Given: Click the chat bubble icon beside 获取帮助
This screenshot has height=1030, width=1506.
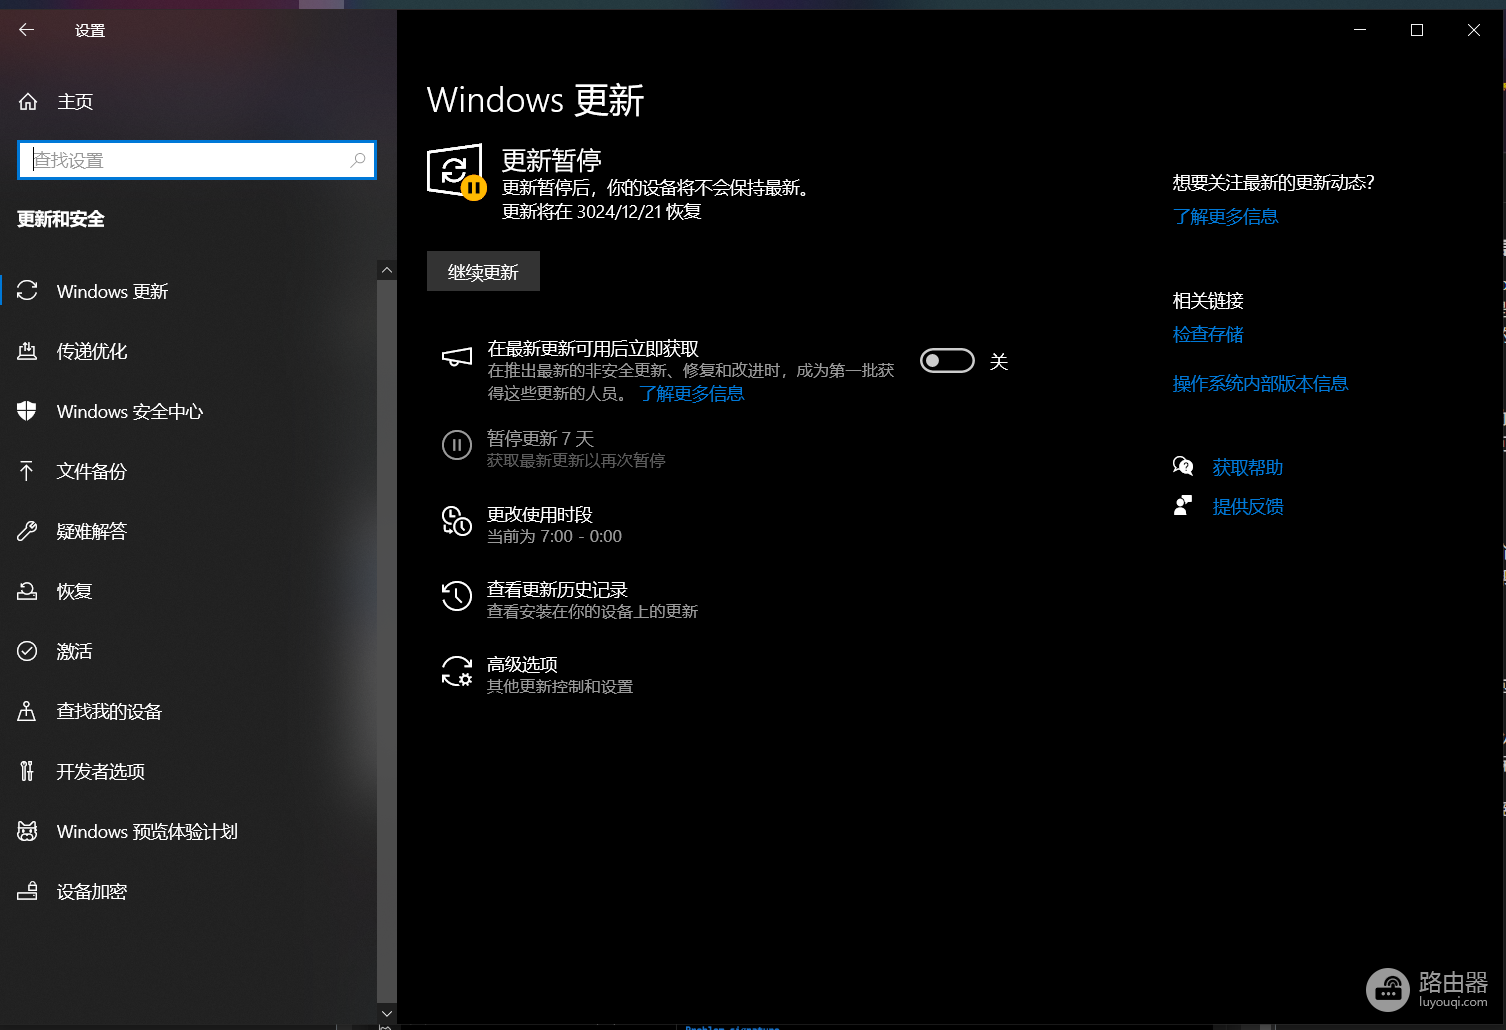Looking at the screenshot, I should (1183, 466).
